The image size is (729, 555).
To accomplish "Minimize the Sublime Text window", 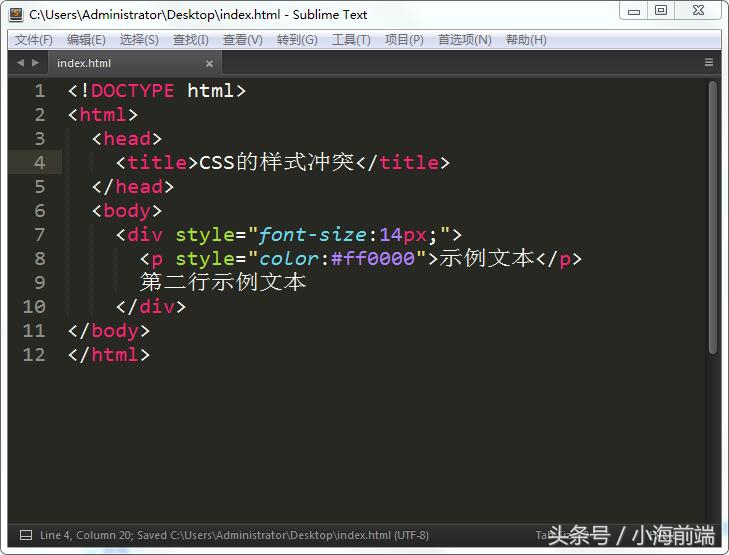I will pyautogui.click(x=634, y=11).
